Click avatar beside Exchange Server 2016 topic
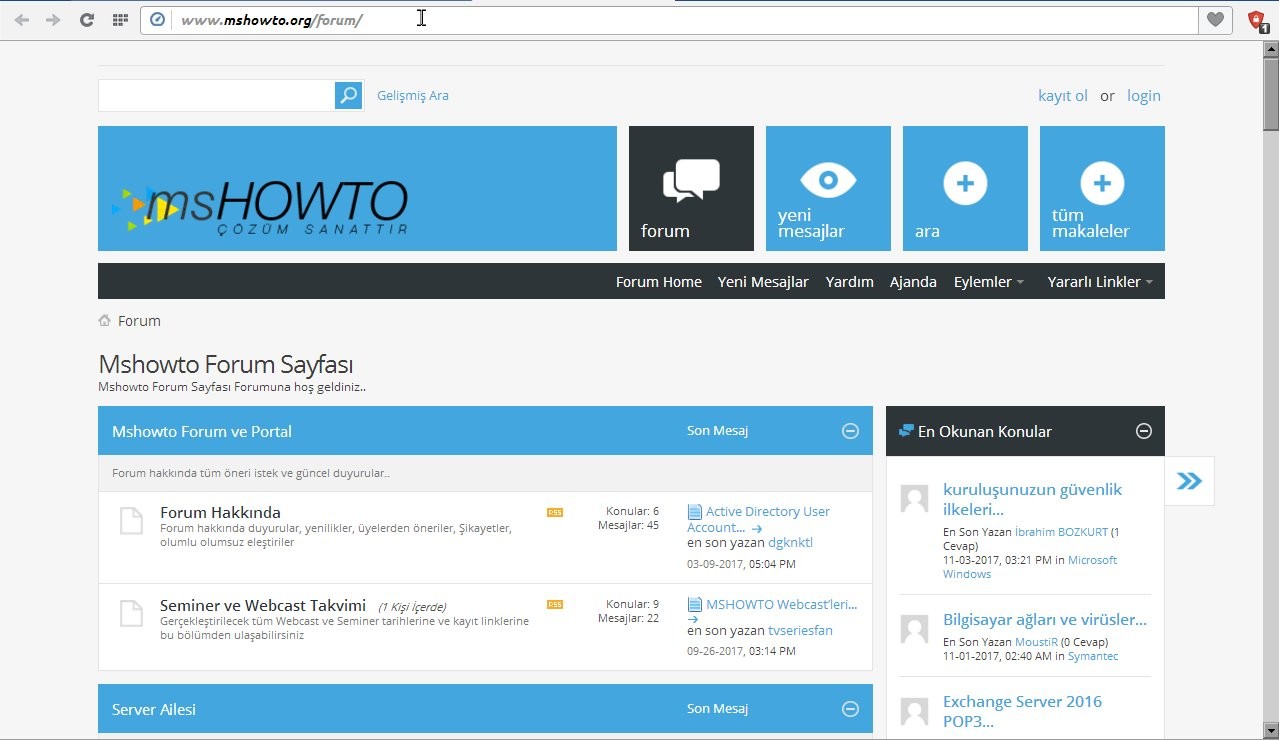This screenshot has height=740, width=1279. (x=914, y=711)
